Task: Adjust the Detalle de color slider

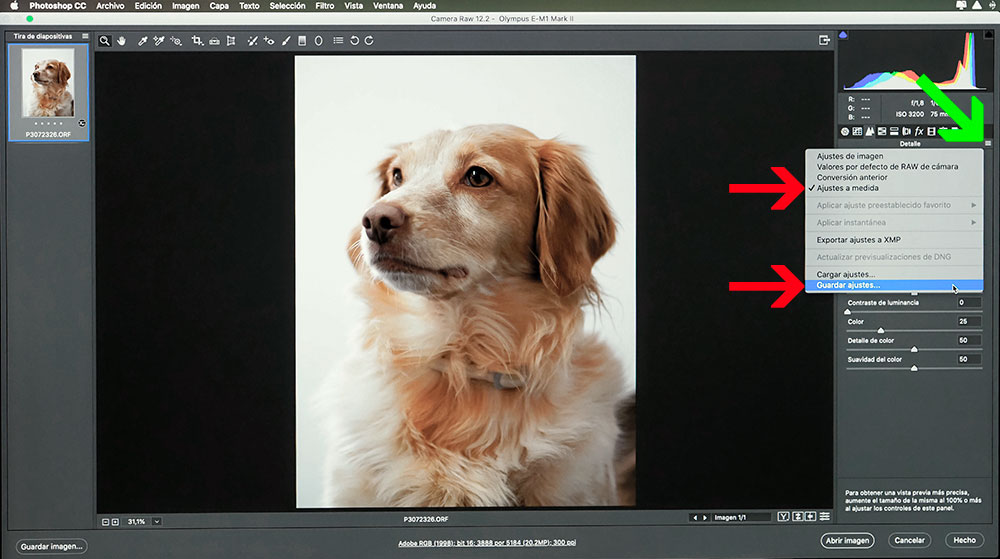Action: [x=914, y=349]
